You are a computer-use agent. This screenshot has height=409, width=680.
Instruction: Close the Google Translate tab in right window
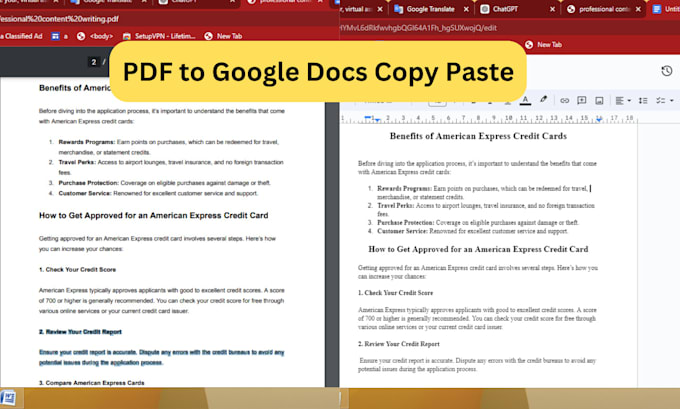click(466, 9)
